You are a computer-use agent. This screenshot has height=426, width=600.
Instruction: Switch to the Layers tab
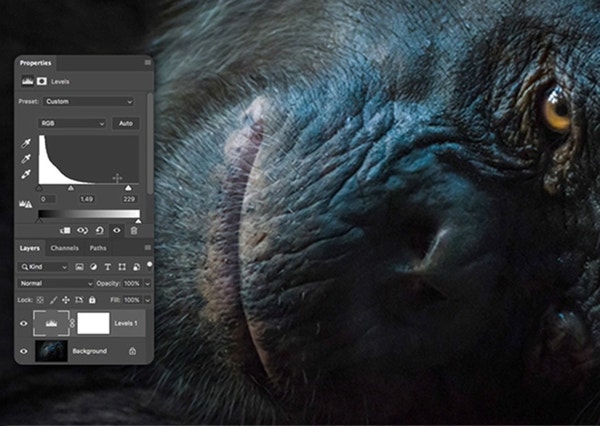tap(30, 248)
